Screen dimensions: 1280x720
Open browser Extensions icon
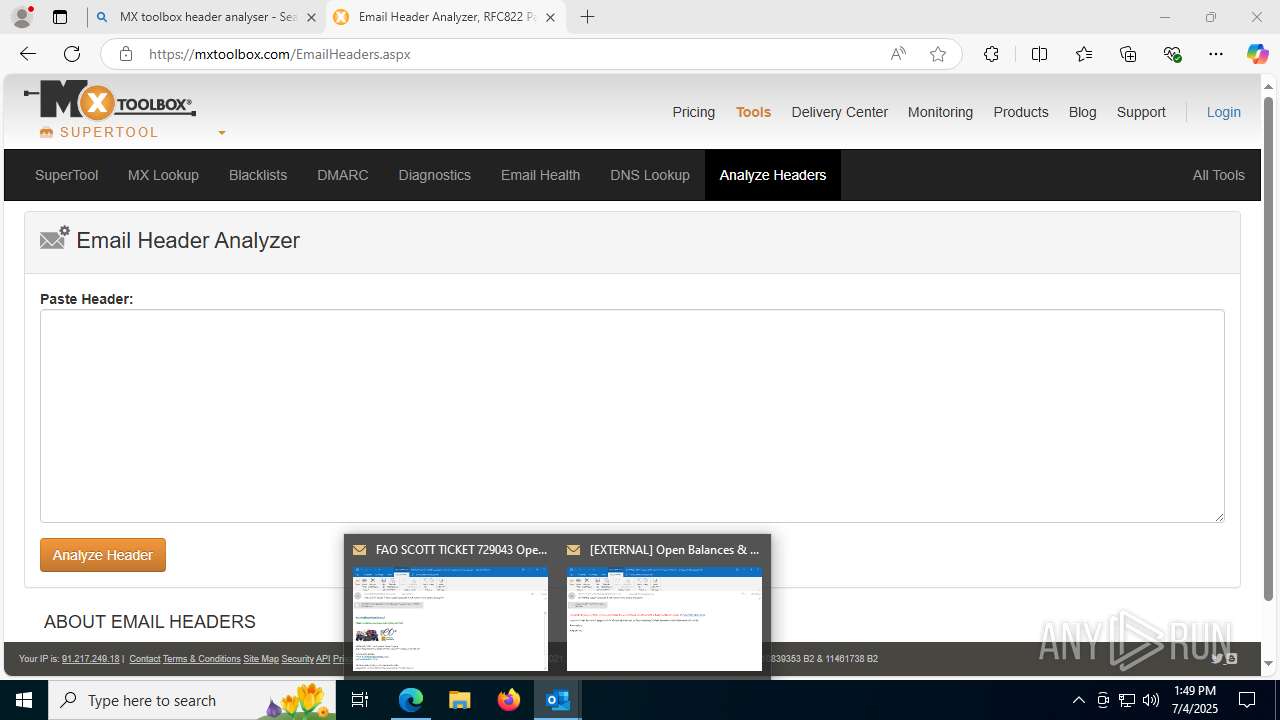(991, 54)
